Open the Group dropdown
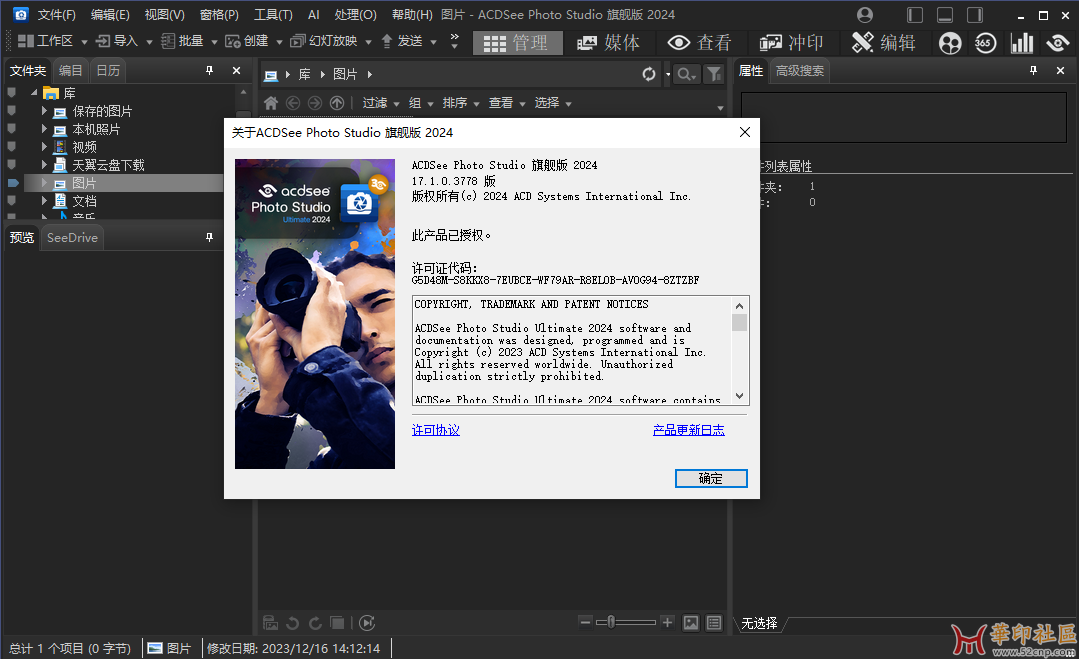 420,103
